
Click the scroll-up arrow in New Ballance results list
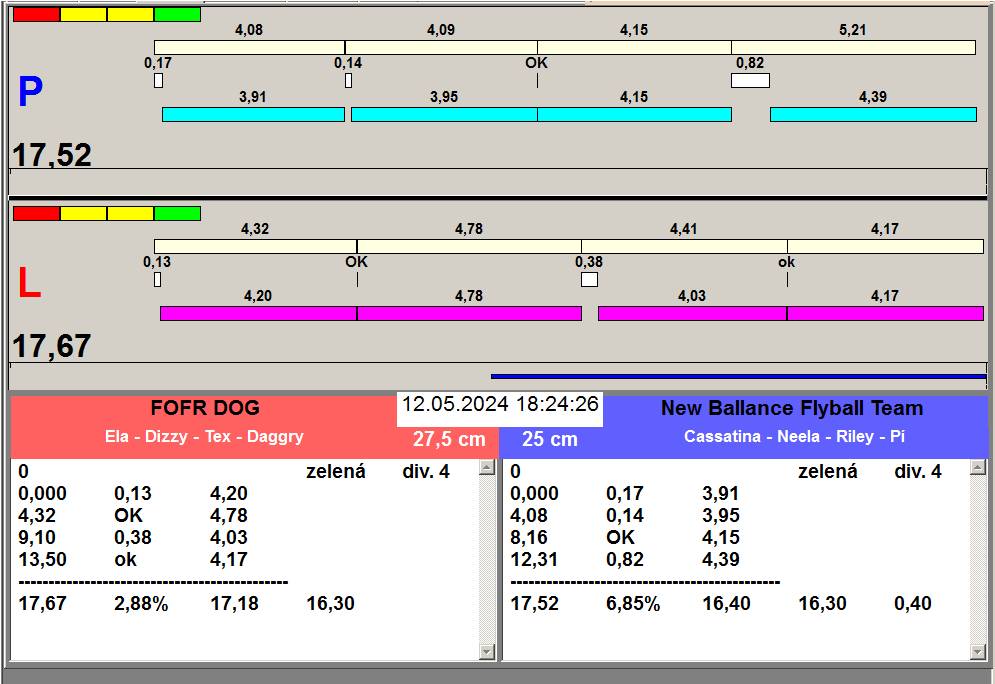pyautogui.click(x=978, y=468)
